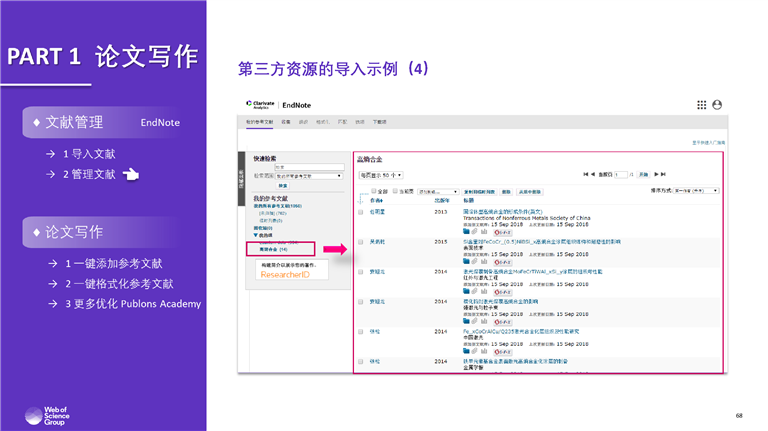Click folder icon of Fe_xCoCrAlCu/Q235 reference

(466, 351)
